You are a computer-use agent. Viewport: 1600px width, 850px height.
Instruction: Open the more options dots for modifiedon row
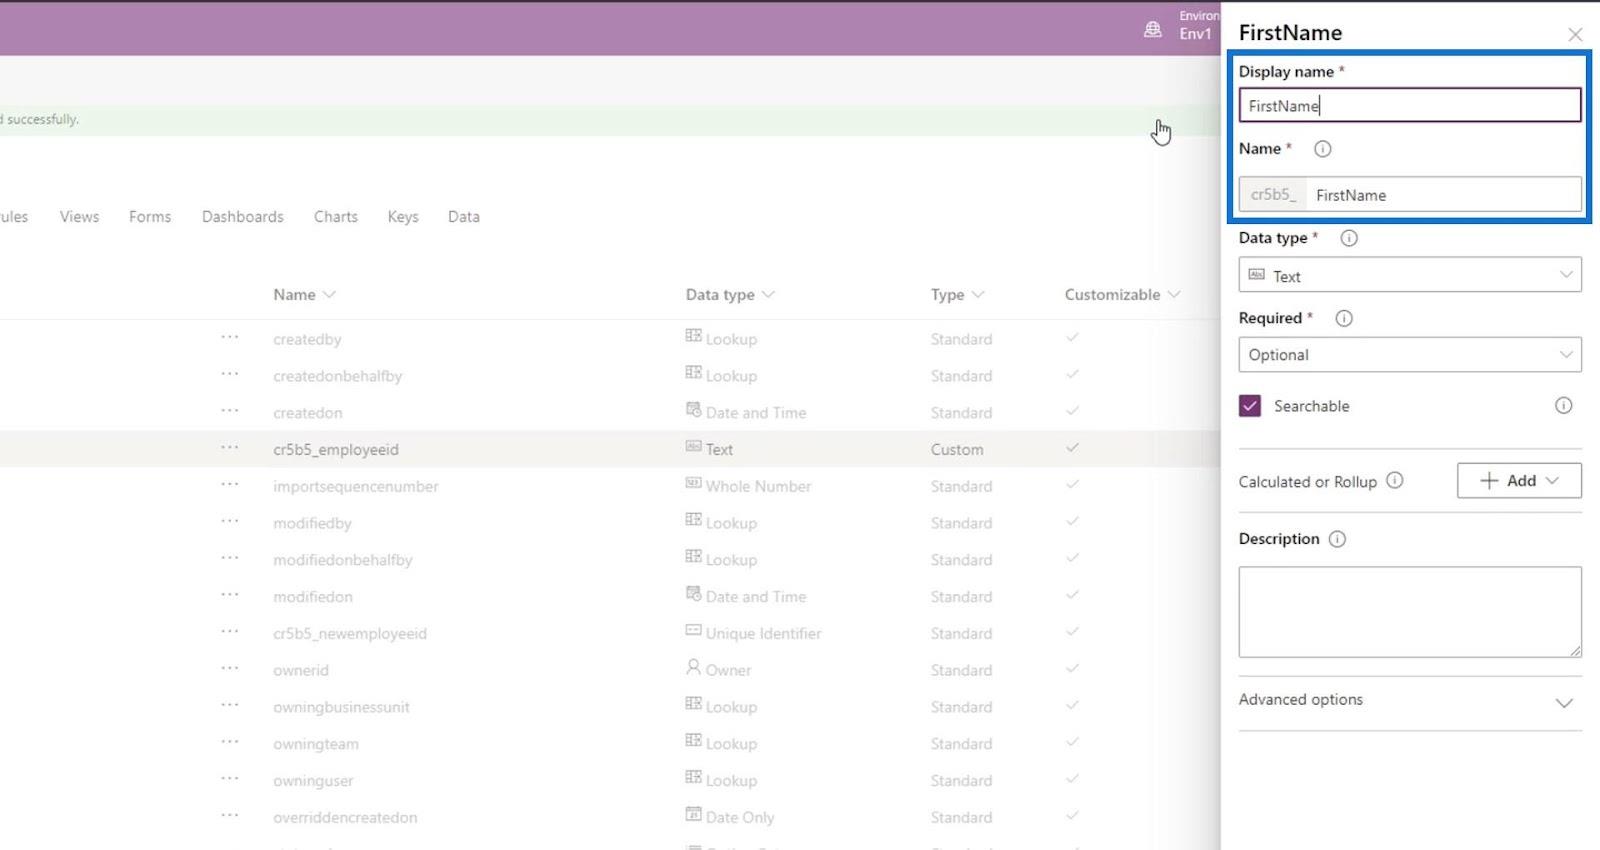230,595
